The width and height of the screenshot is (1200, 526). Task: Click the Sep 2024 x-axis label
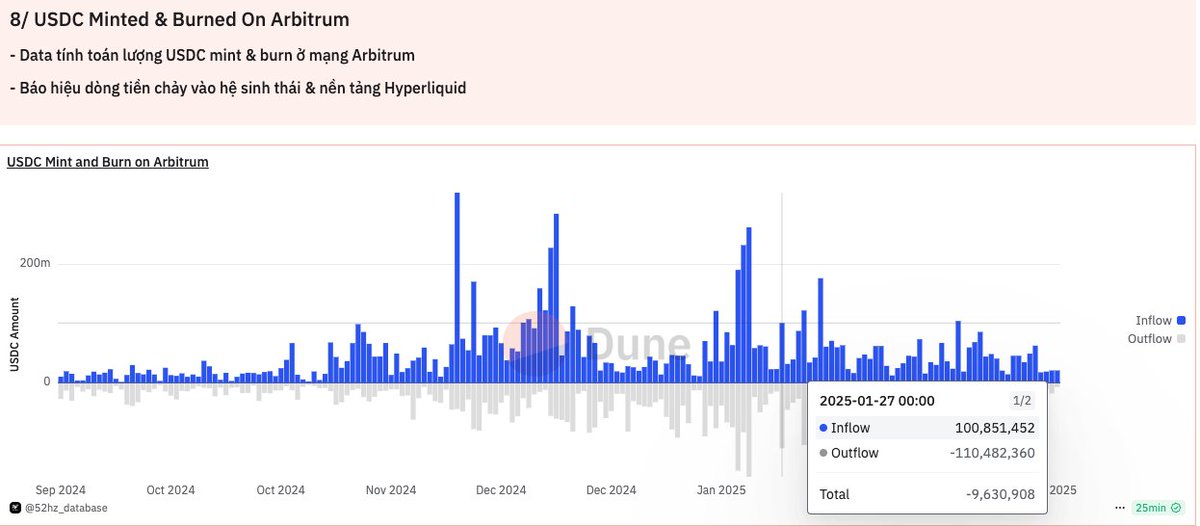[x=60, y=490]
